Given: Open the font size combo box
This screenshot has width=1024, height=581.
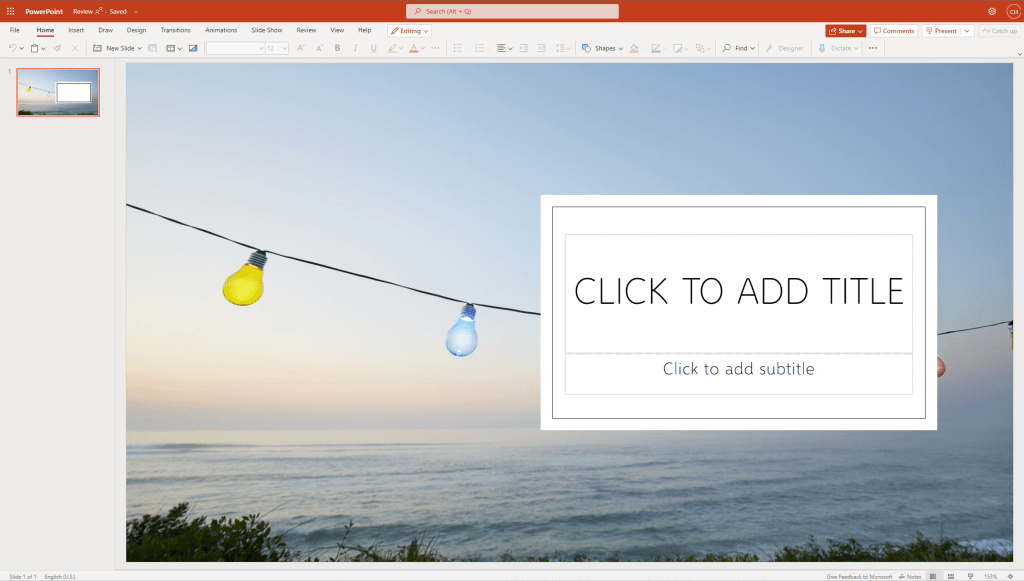Looking at the screenshot, I should coord(277,48).
